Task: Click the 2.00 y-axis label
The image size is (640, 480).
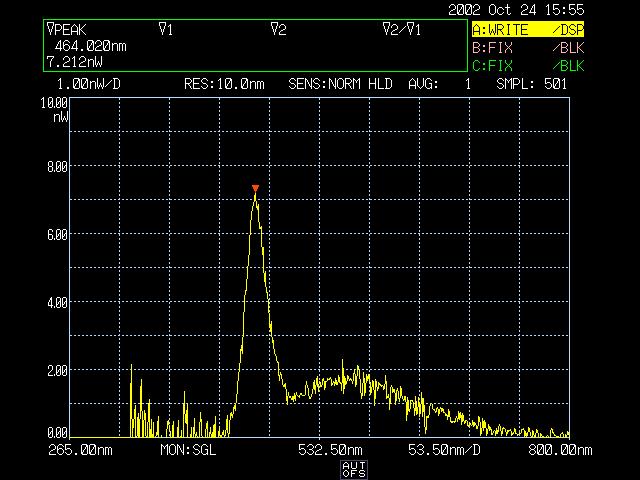Action: pos(58,371)
